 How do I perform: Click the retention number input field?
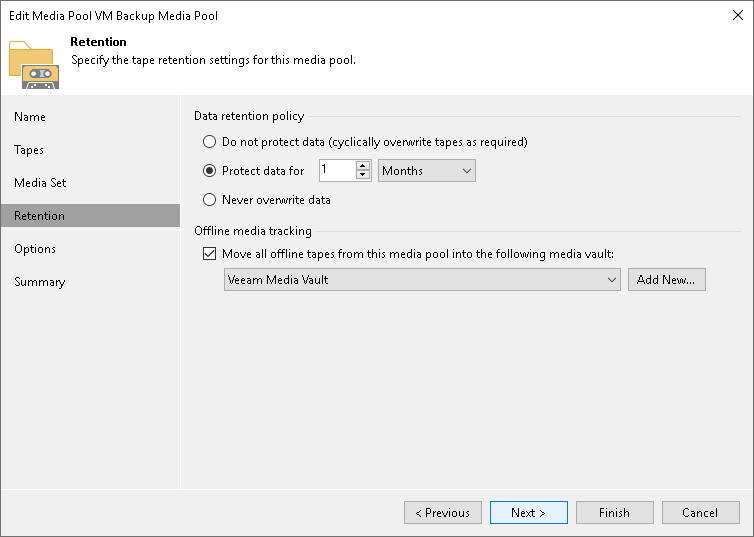pyautogui.click(x=336, y=171)
